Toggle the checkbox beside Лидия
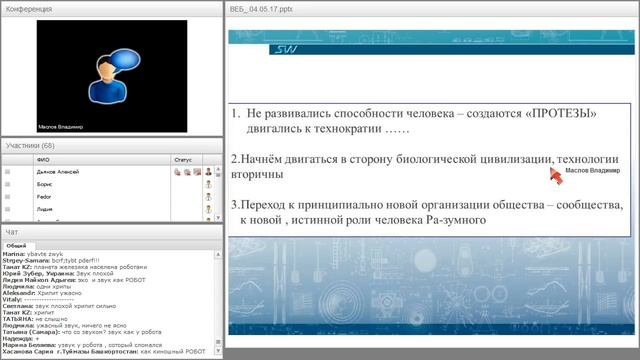 point(7,209)
